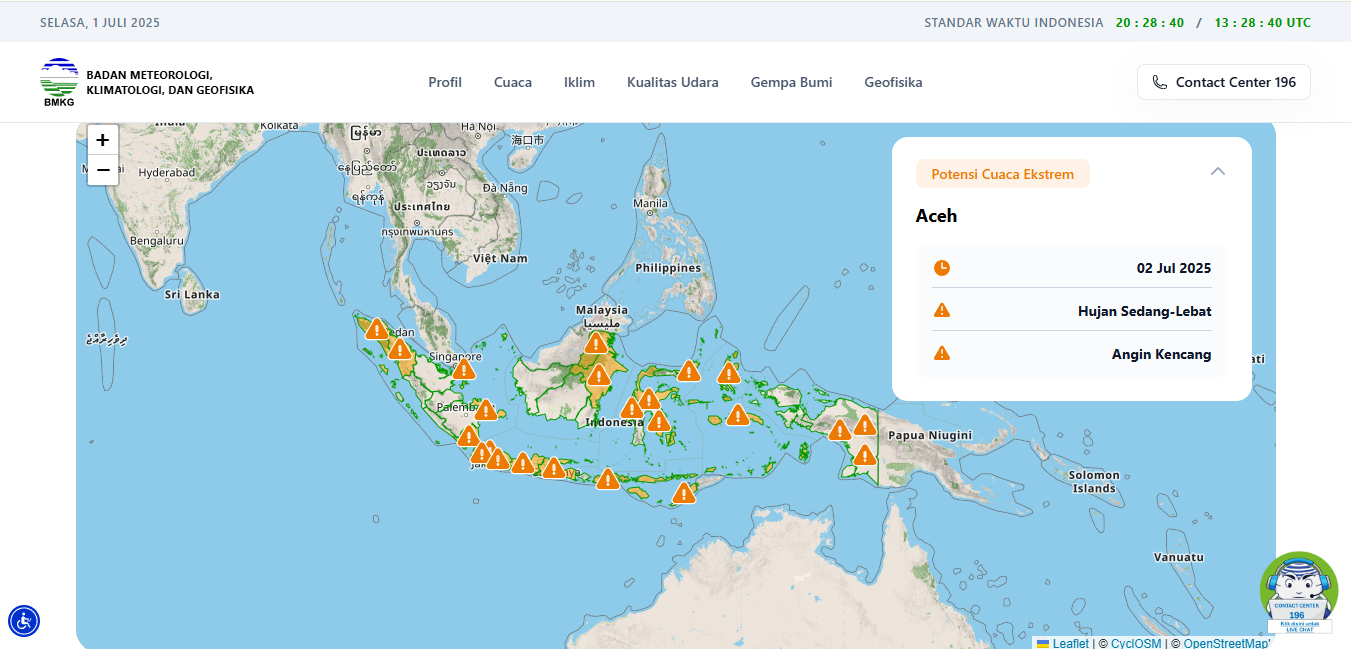Open the Geofisika menu

click(893, 82)
